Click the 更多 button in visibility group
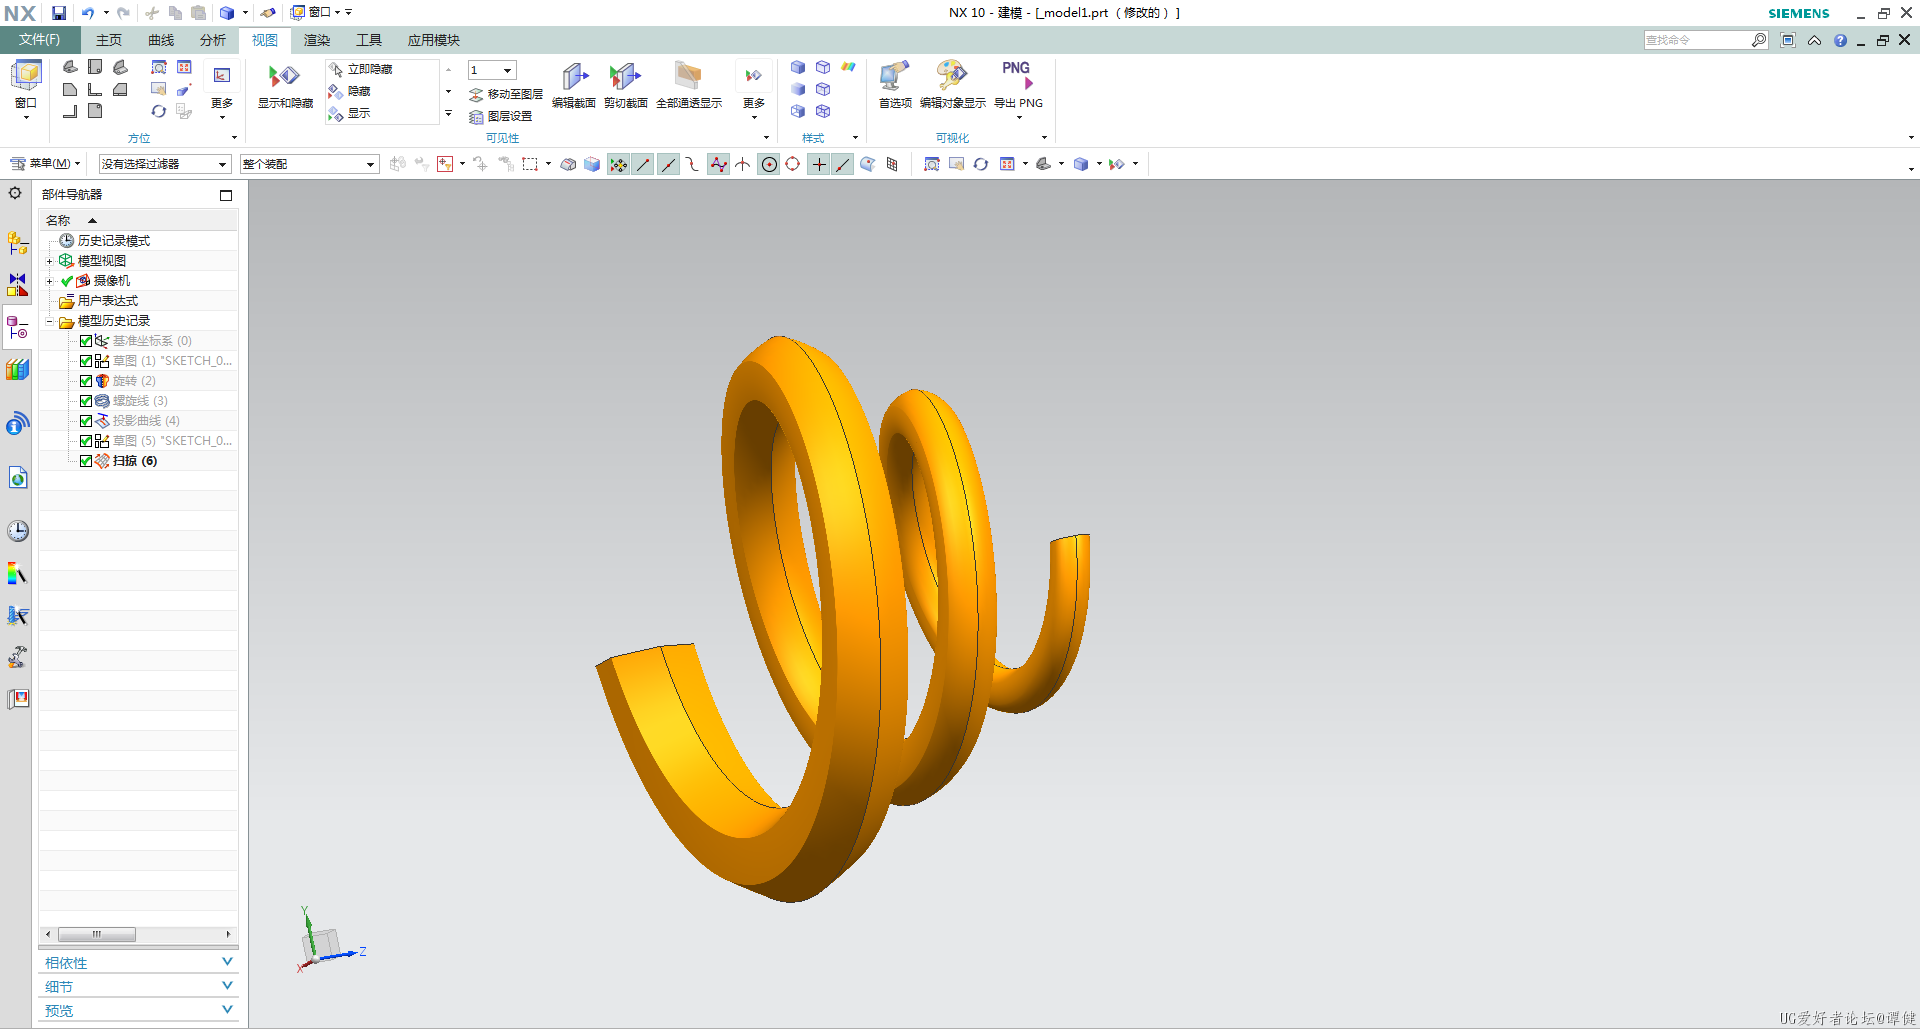Viewport: 1920px width, 1030px height. coord(754,88)
